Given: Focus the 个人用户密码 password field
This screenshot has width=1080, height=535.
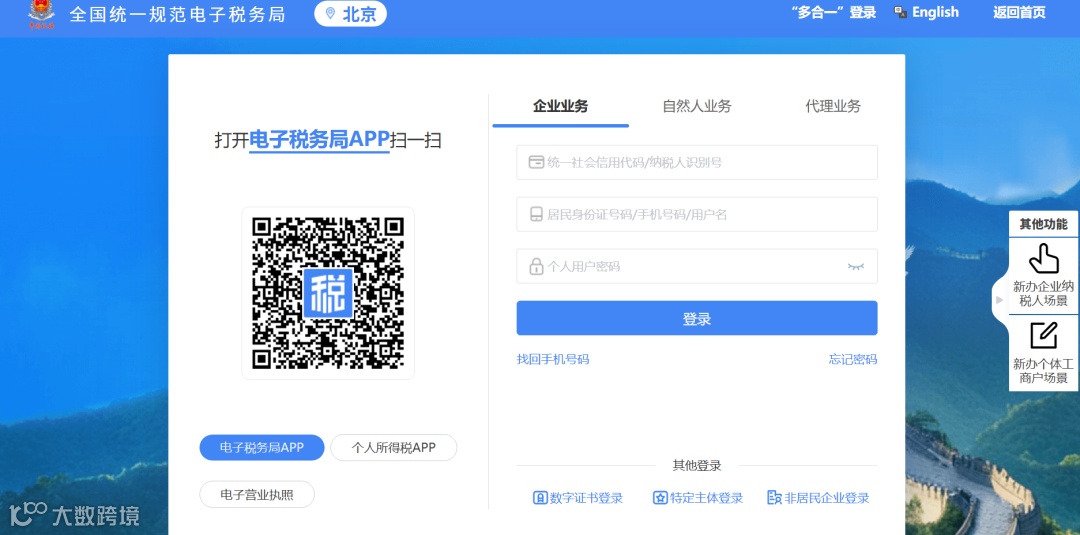Looking at the screenshot, I should pyautogui.click(x=696, y=266).
